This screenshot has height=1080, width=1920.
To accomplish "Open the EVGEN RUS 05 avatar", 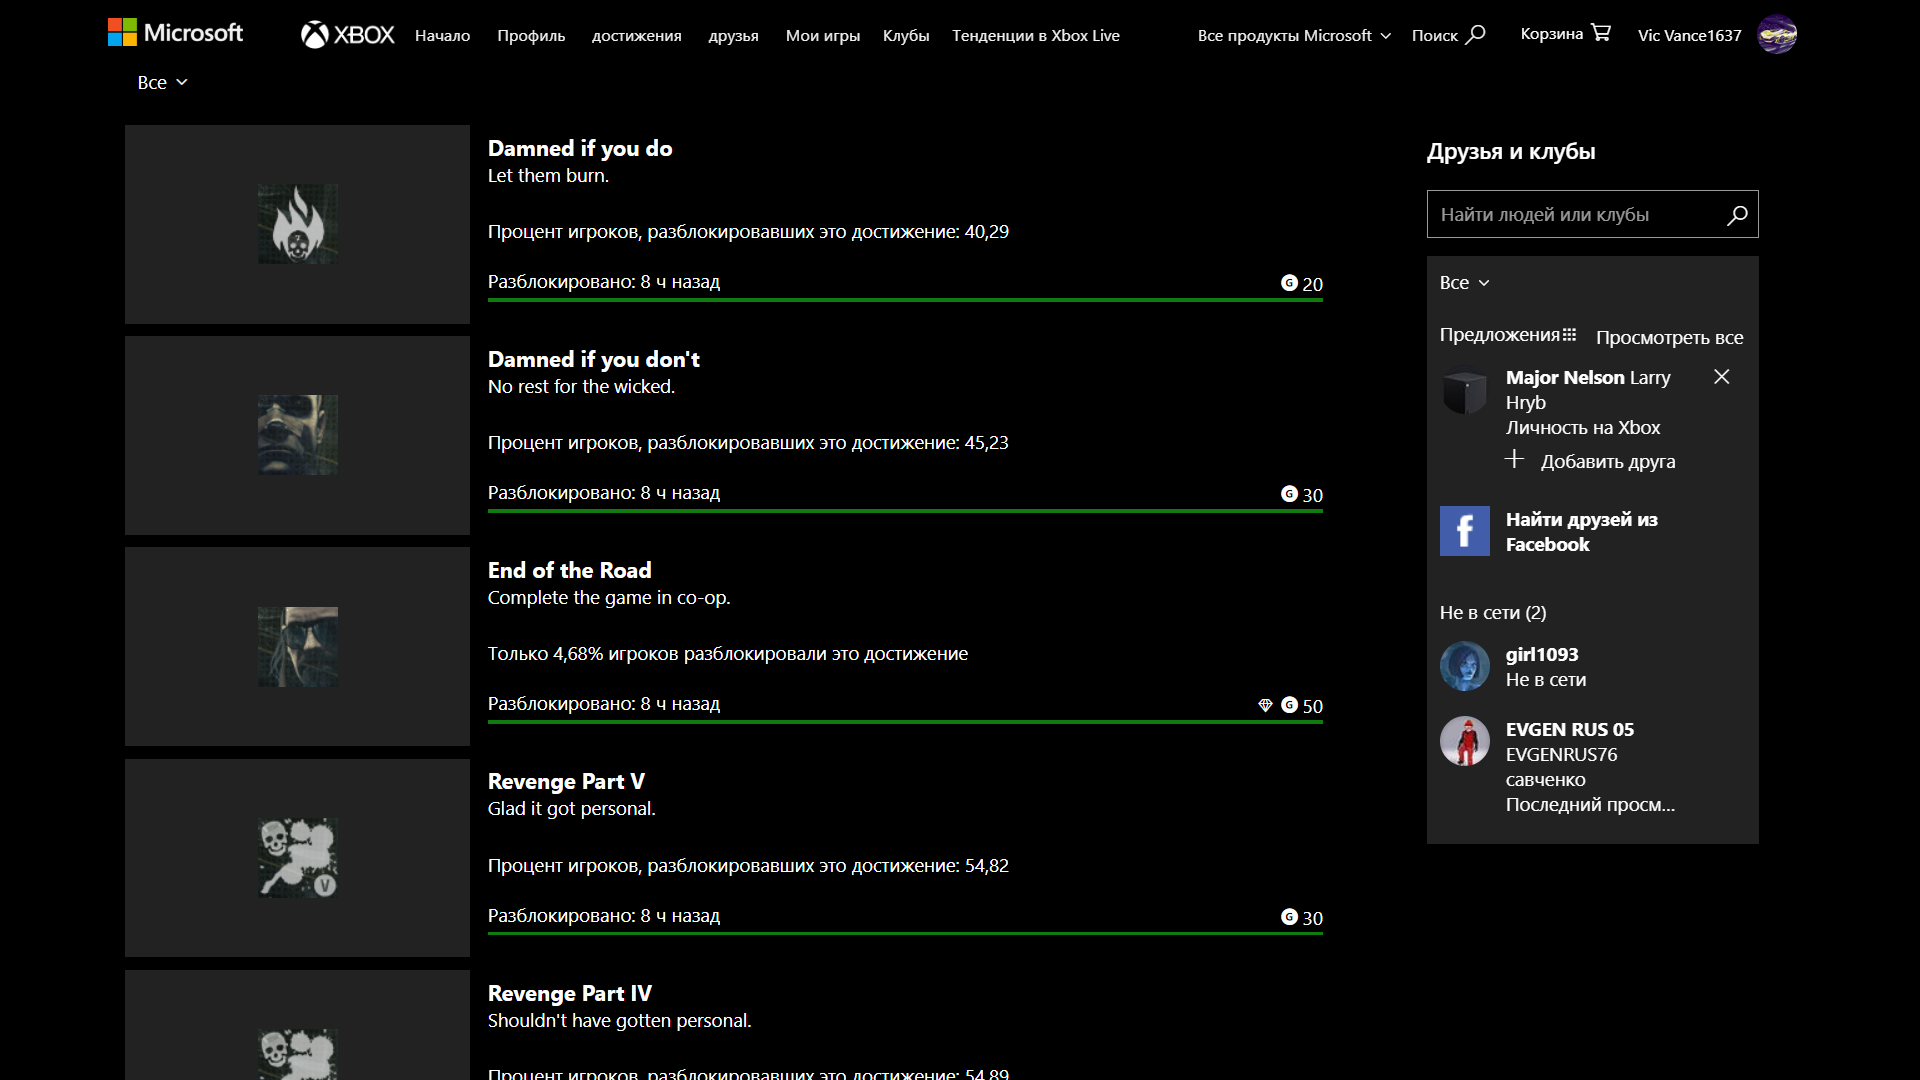I will pyautogui.click(x=1465, y=741).
